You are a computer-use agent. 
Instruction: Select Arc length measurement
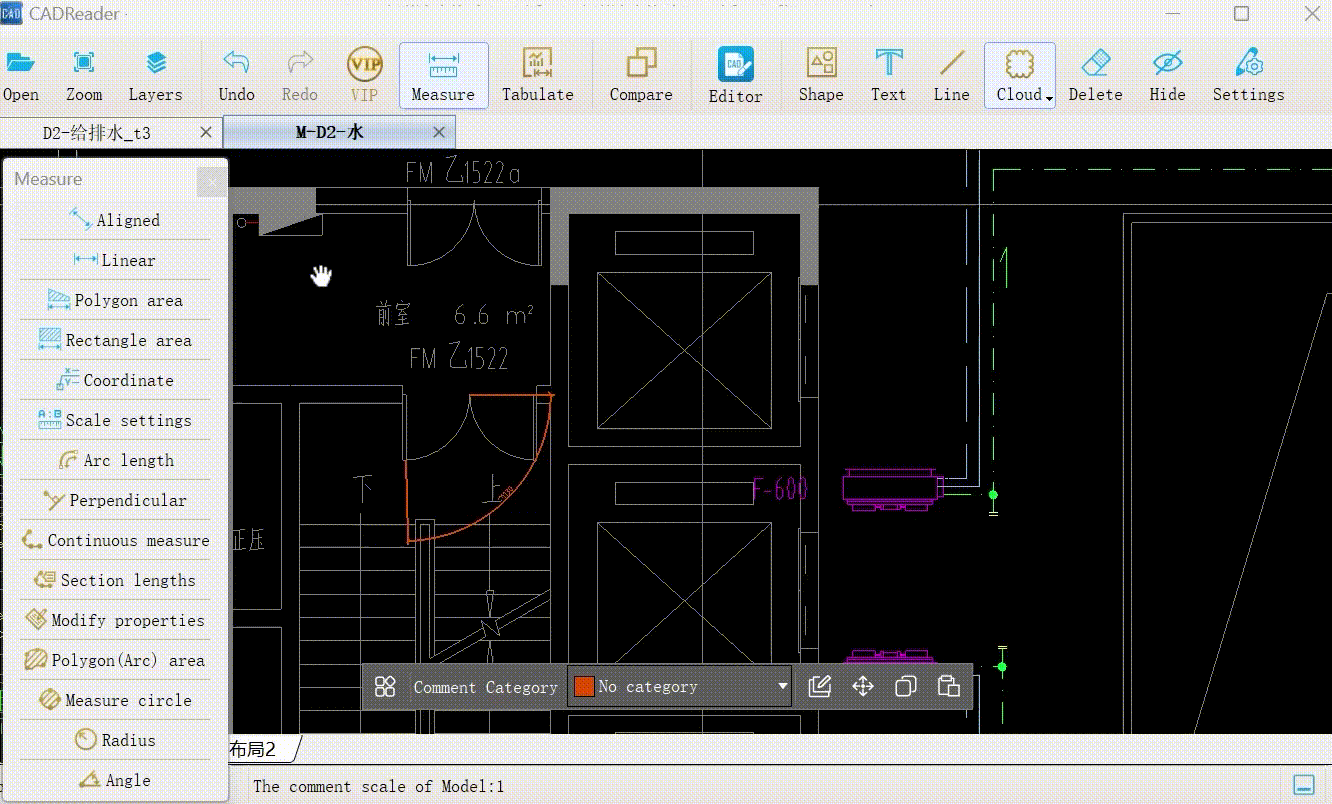(115, 460)
